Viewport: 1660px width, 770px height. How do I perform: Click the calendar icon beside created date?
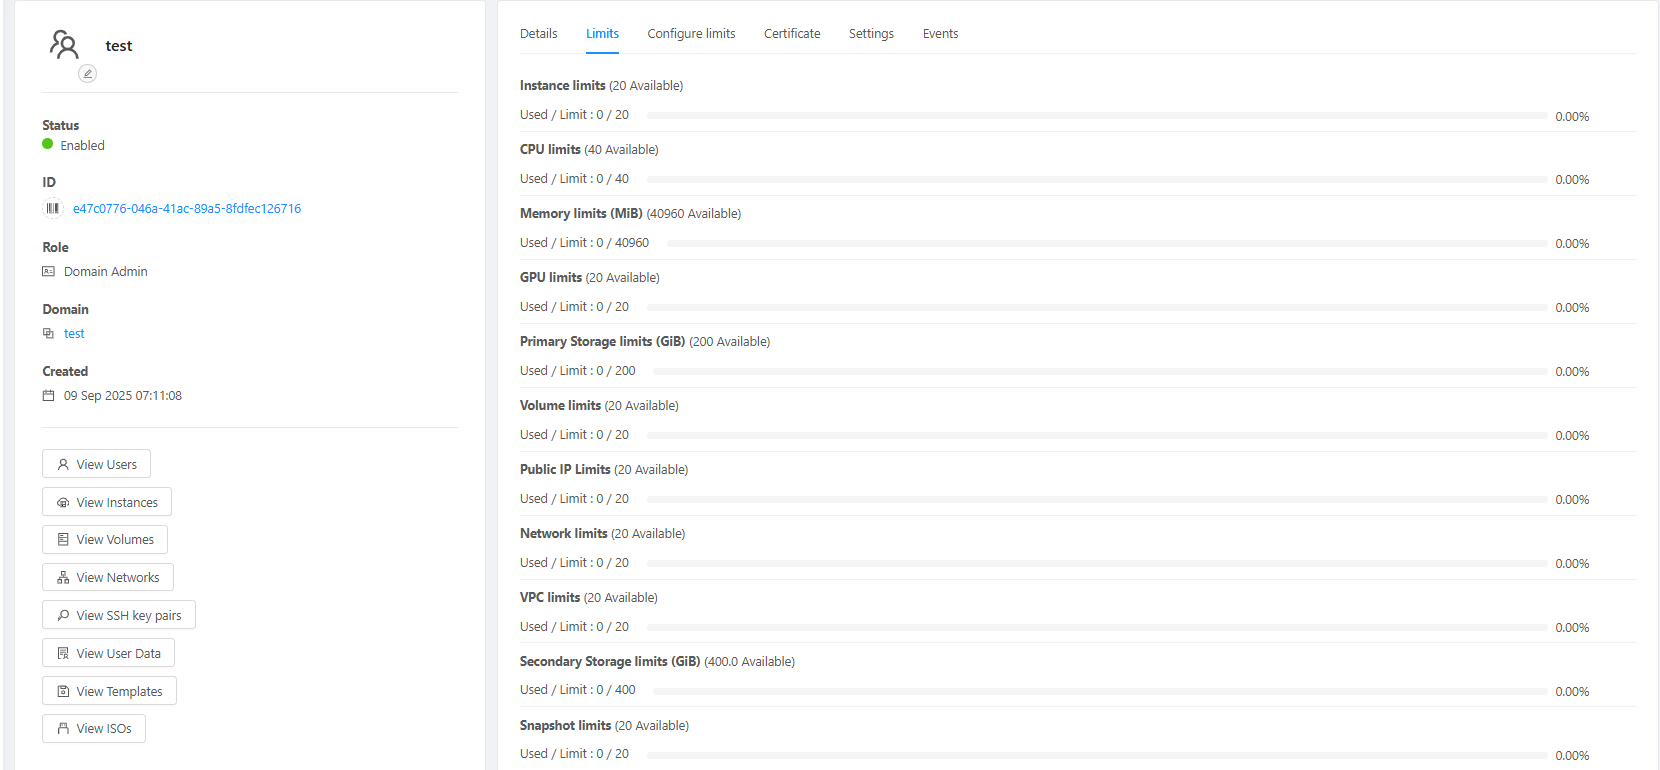(x=48, y=396)
